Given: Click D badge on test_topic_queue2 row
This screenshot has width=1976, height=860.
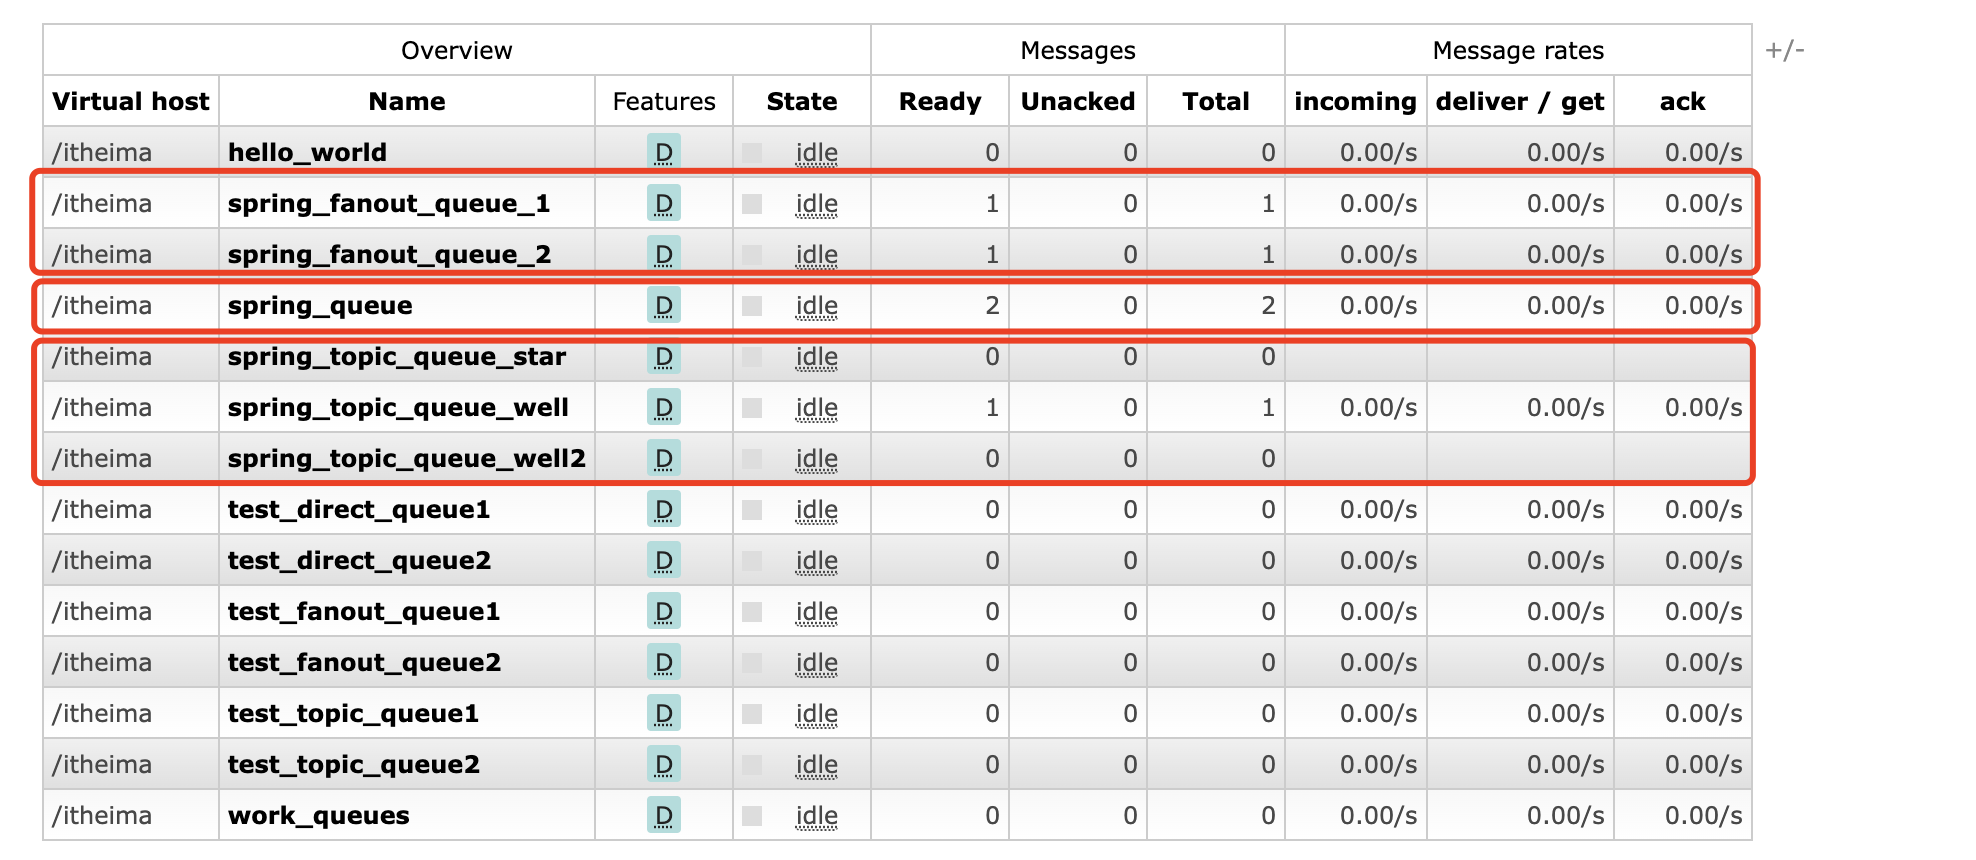Looking at the screenshot, I should click(x=663, y=764).
